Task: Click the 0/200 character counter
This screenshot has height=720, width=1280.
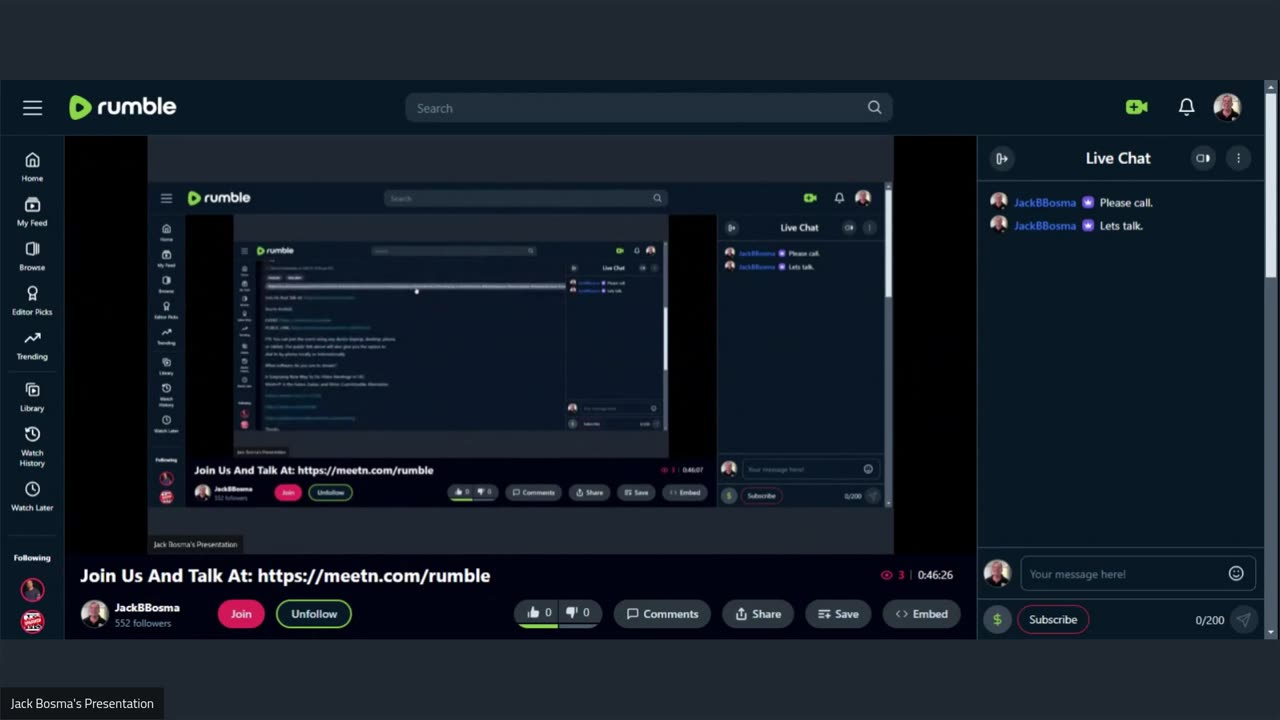Action: pyautogui.click(x=1210, y=620)
